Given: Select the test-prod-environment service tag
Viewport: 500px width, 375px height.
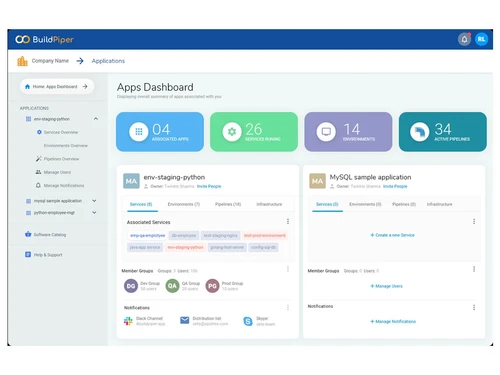Looking at the screenshot, I should [x=265, y=235].
